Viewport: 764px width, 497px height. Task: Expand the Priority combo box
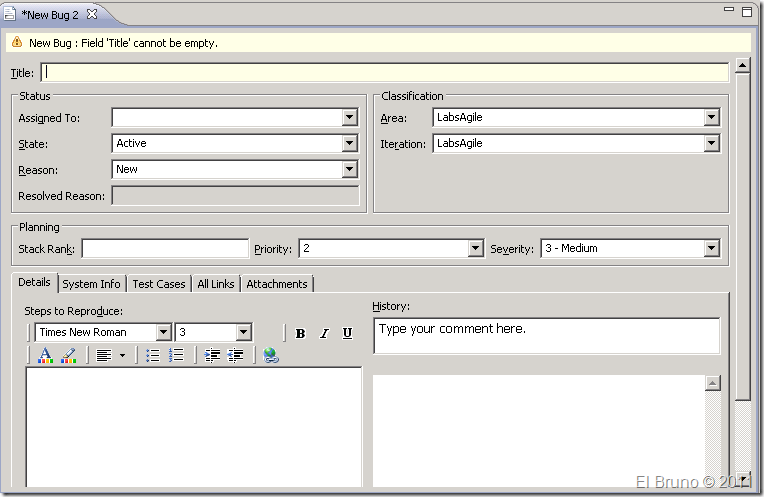click(x=475, y=248)
